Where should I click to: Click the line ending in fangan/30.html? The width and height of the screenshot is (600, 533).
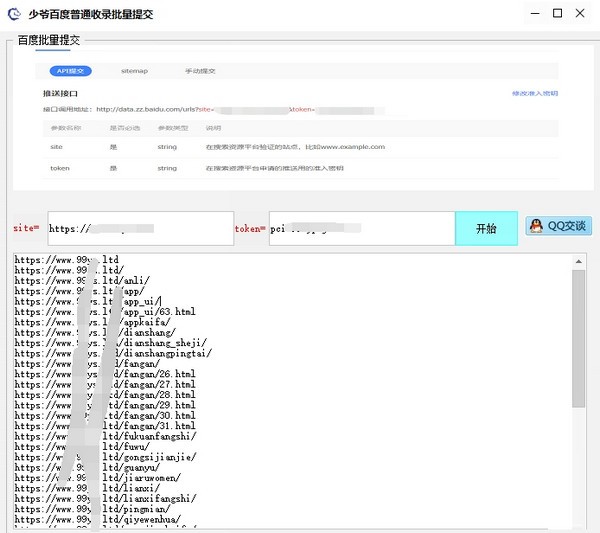pos(105,415)
